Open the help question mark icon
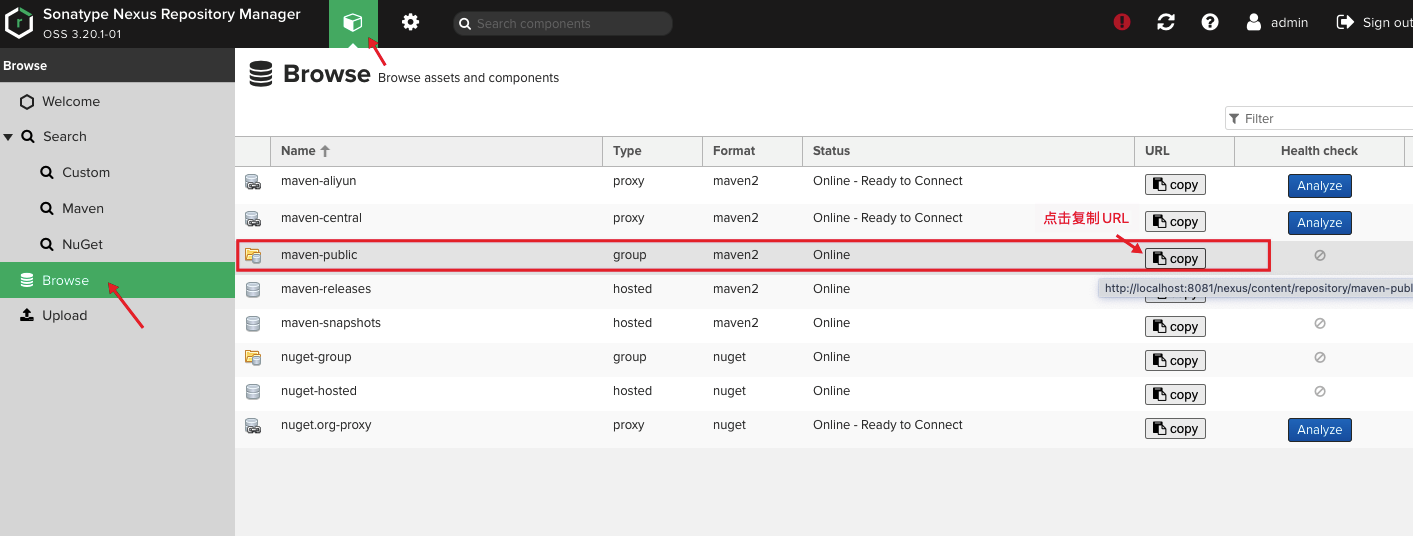Screen dimensions: 1413x536 coord(1210,22)
